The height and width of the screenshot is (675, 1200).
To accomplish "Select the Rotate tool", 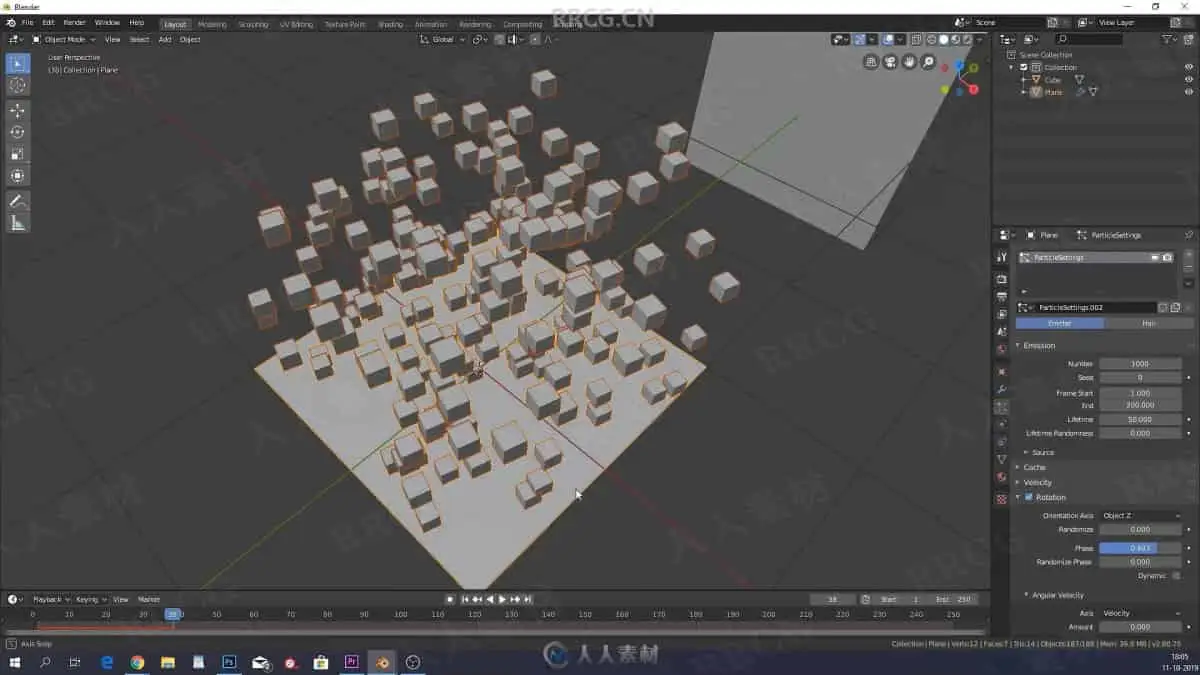I will point(17,132).
